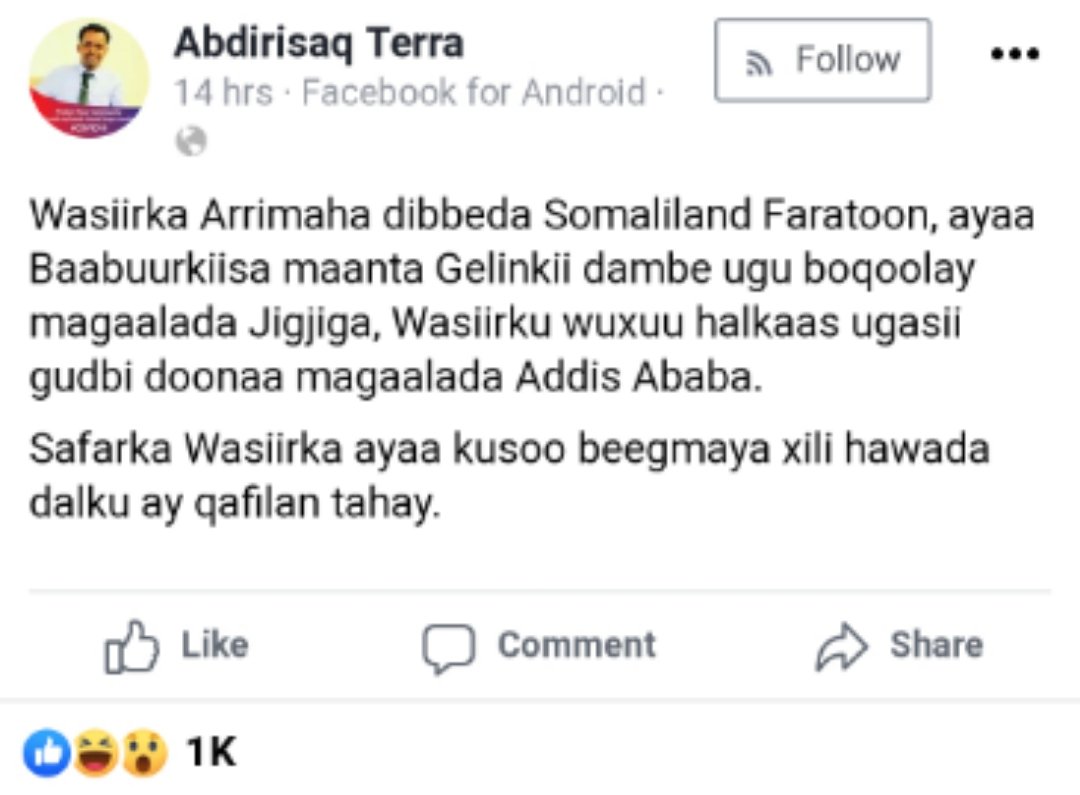Viewport: 1080px width, 795px height.
Task: Open Abdirisaq Terra's profile picture
Action: pos(89,78)
